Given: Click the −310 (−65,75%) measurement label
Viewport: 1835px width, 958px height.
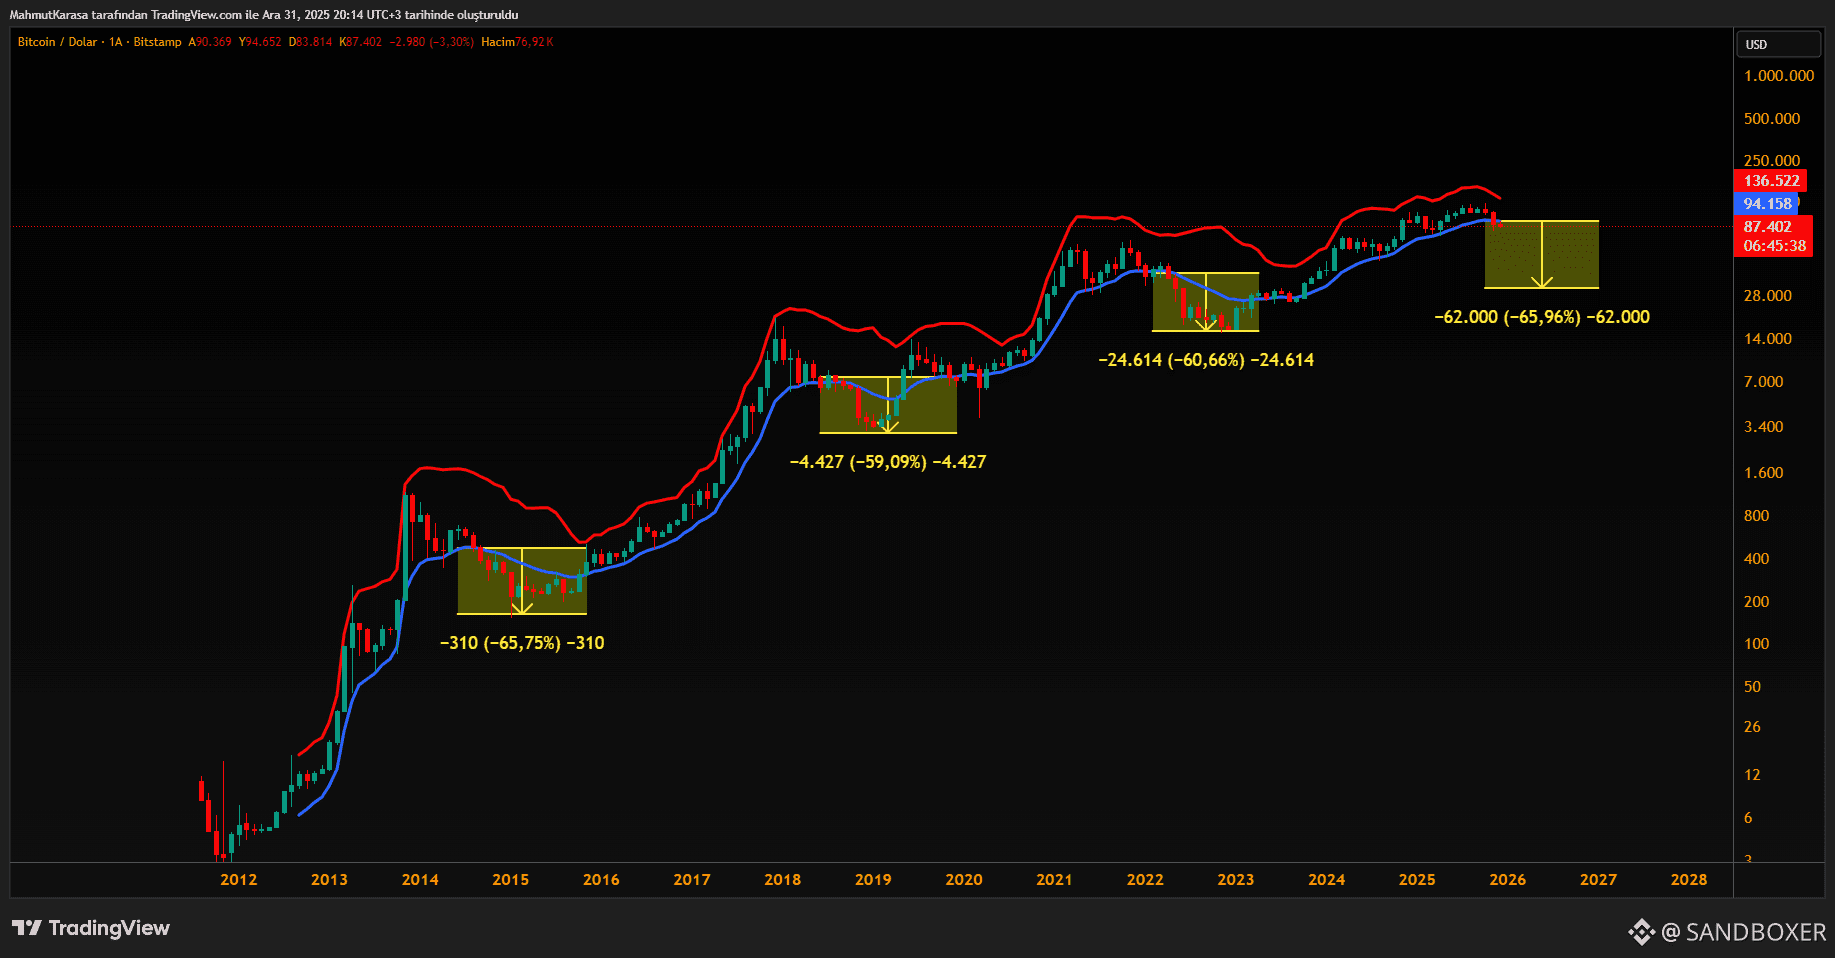Looking at the screenshot, I should coord(522,643).
